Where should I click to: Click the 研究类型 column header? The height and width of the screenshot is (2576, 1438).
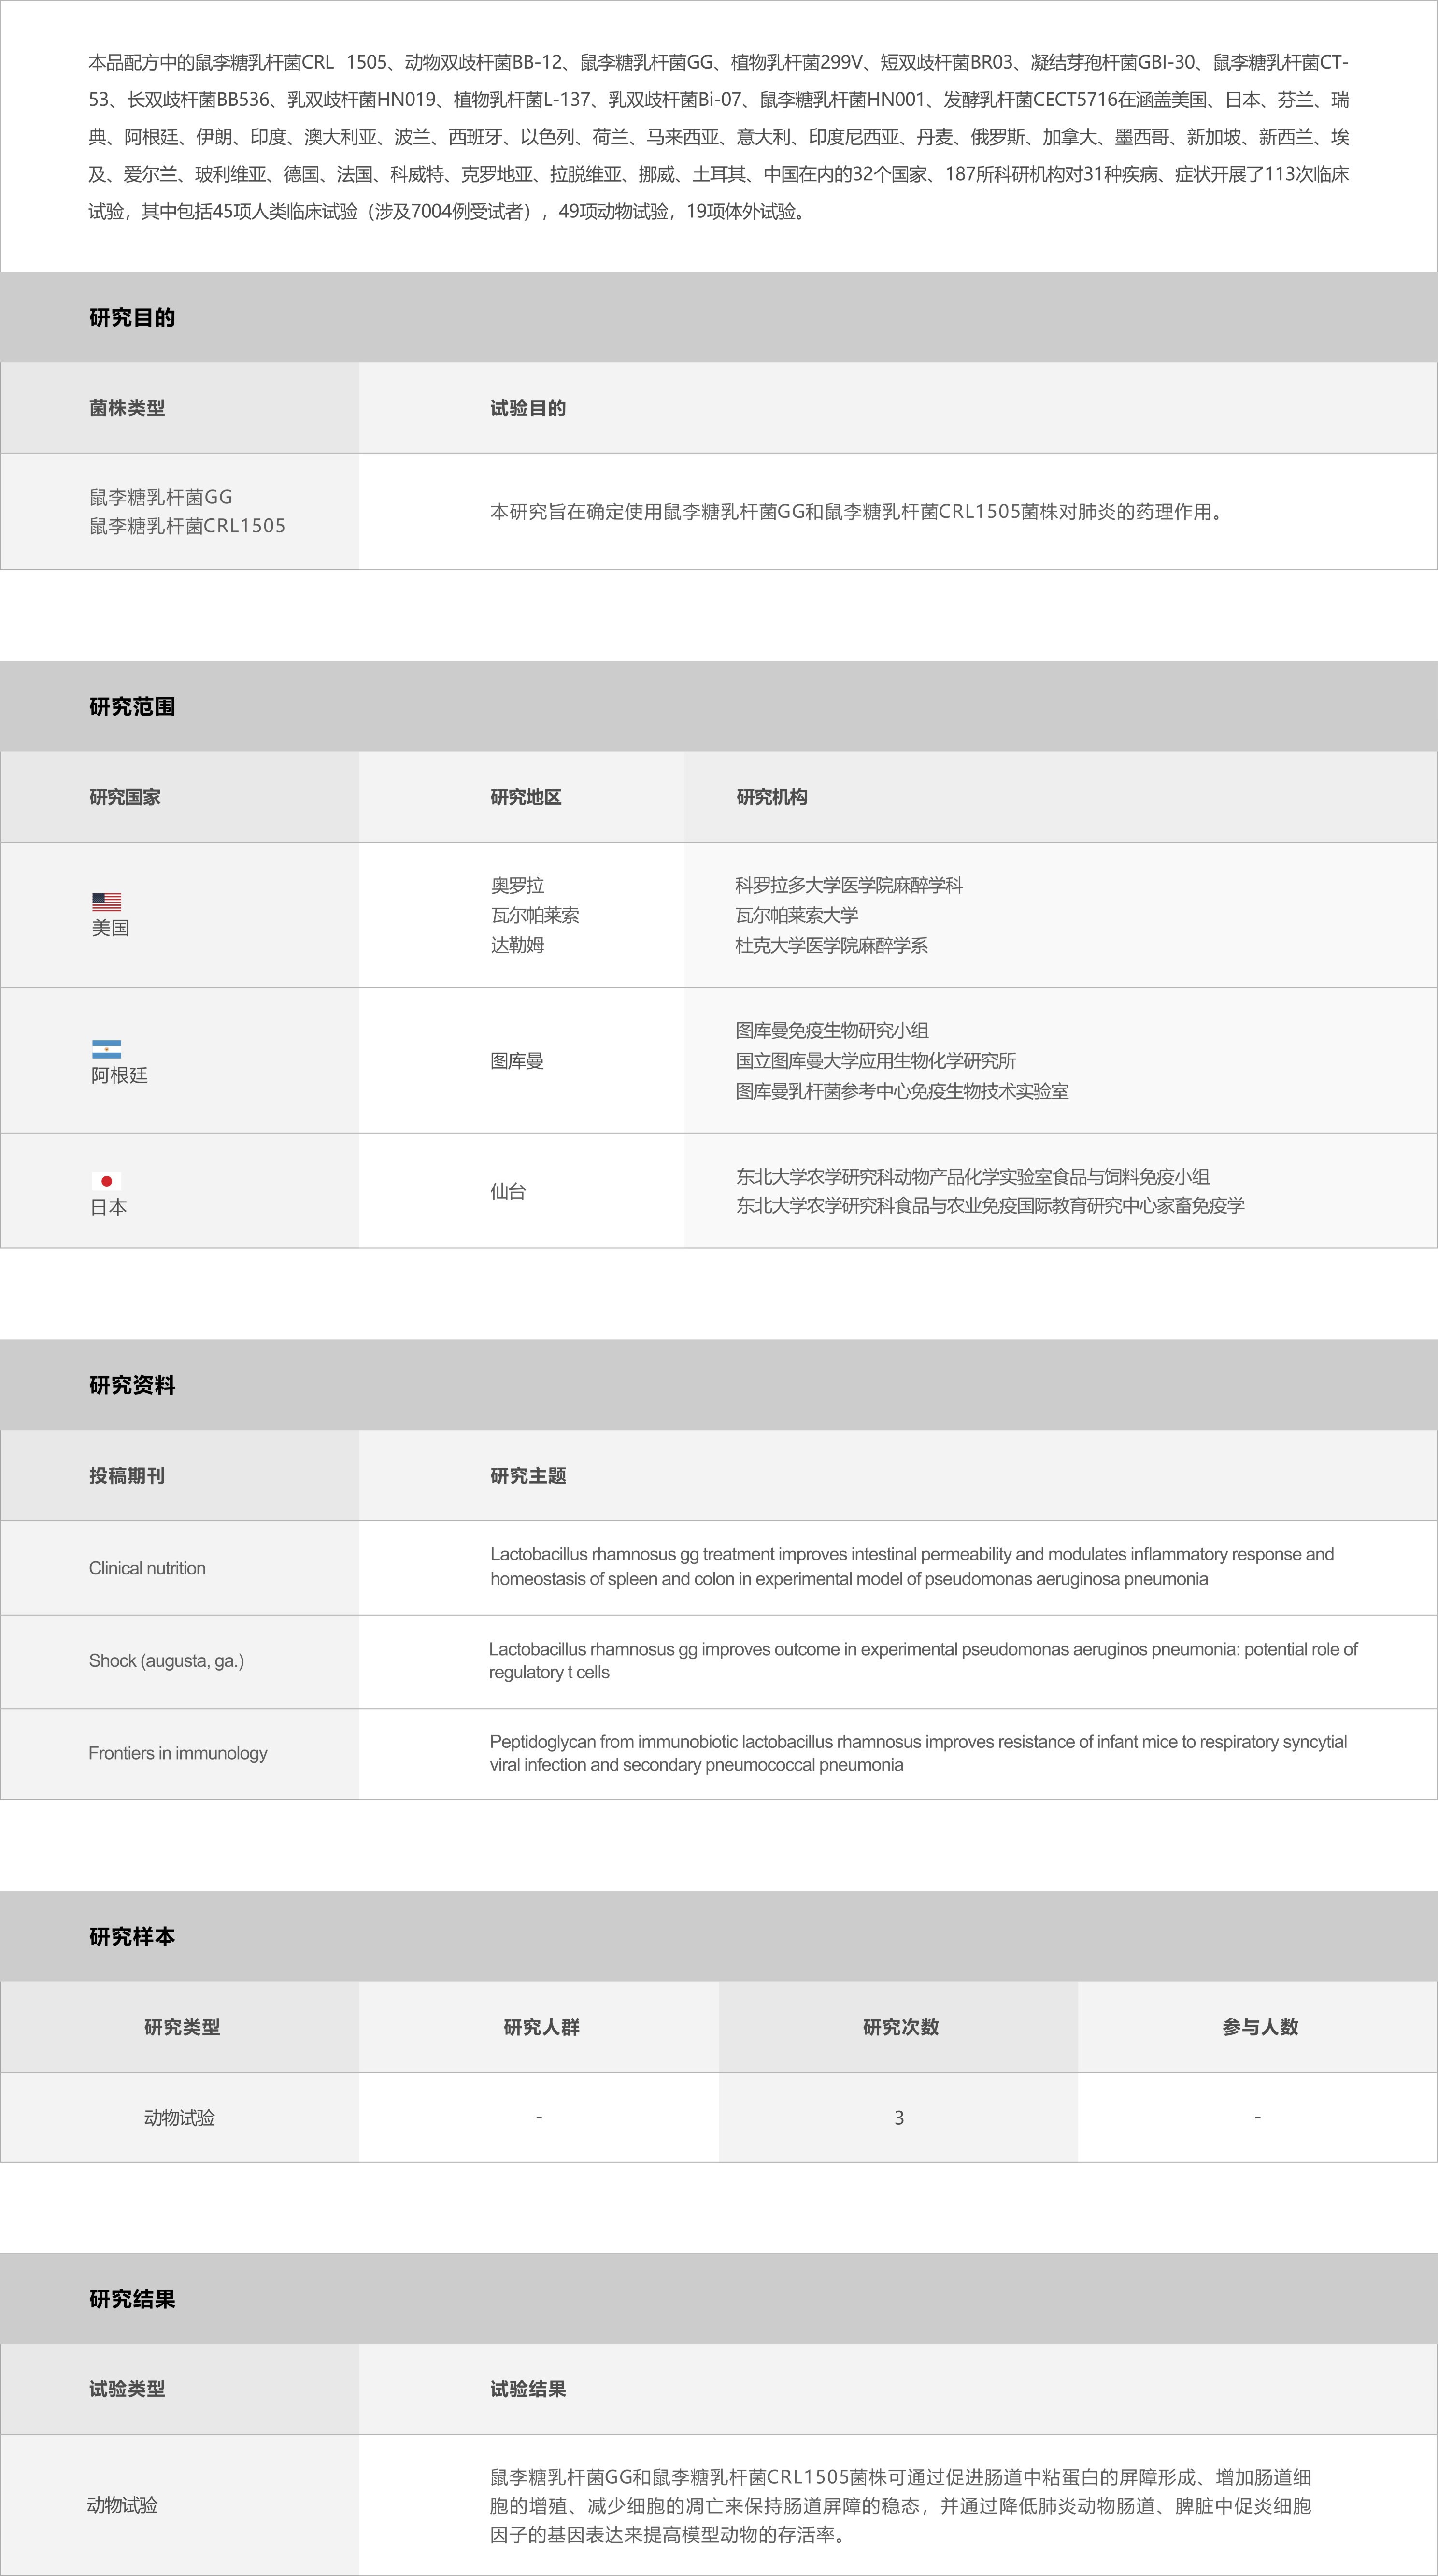click(x=182, y=2027)
